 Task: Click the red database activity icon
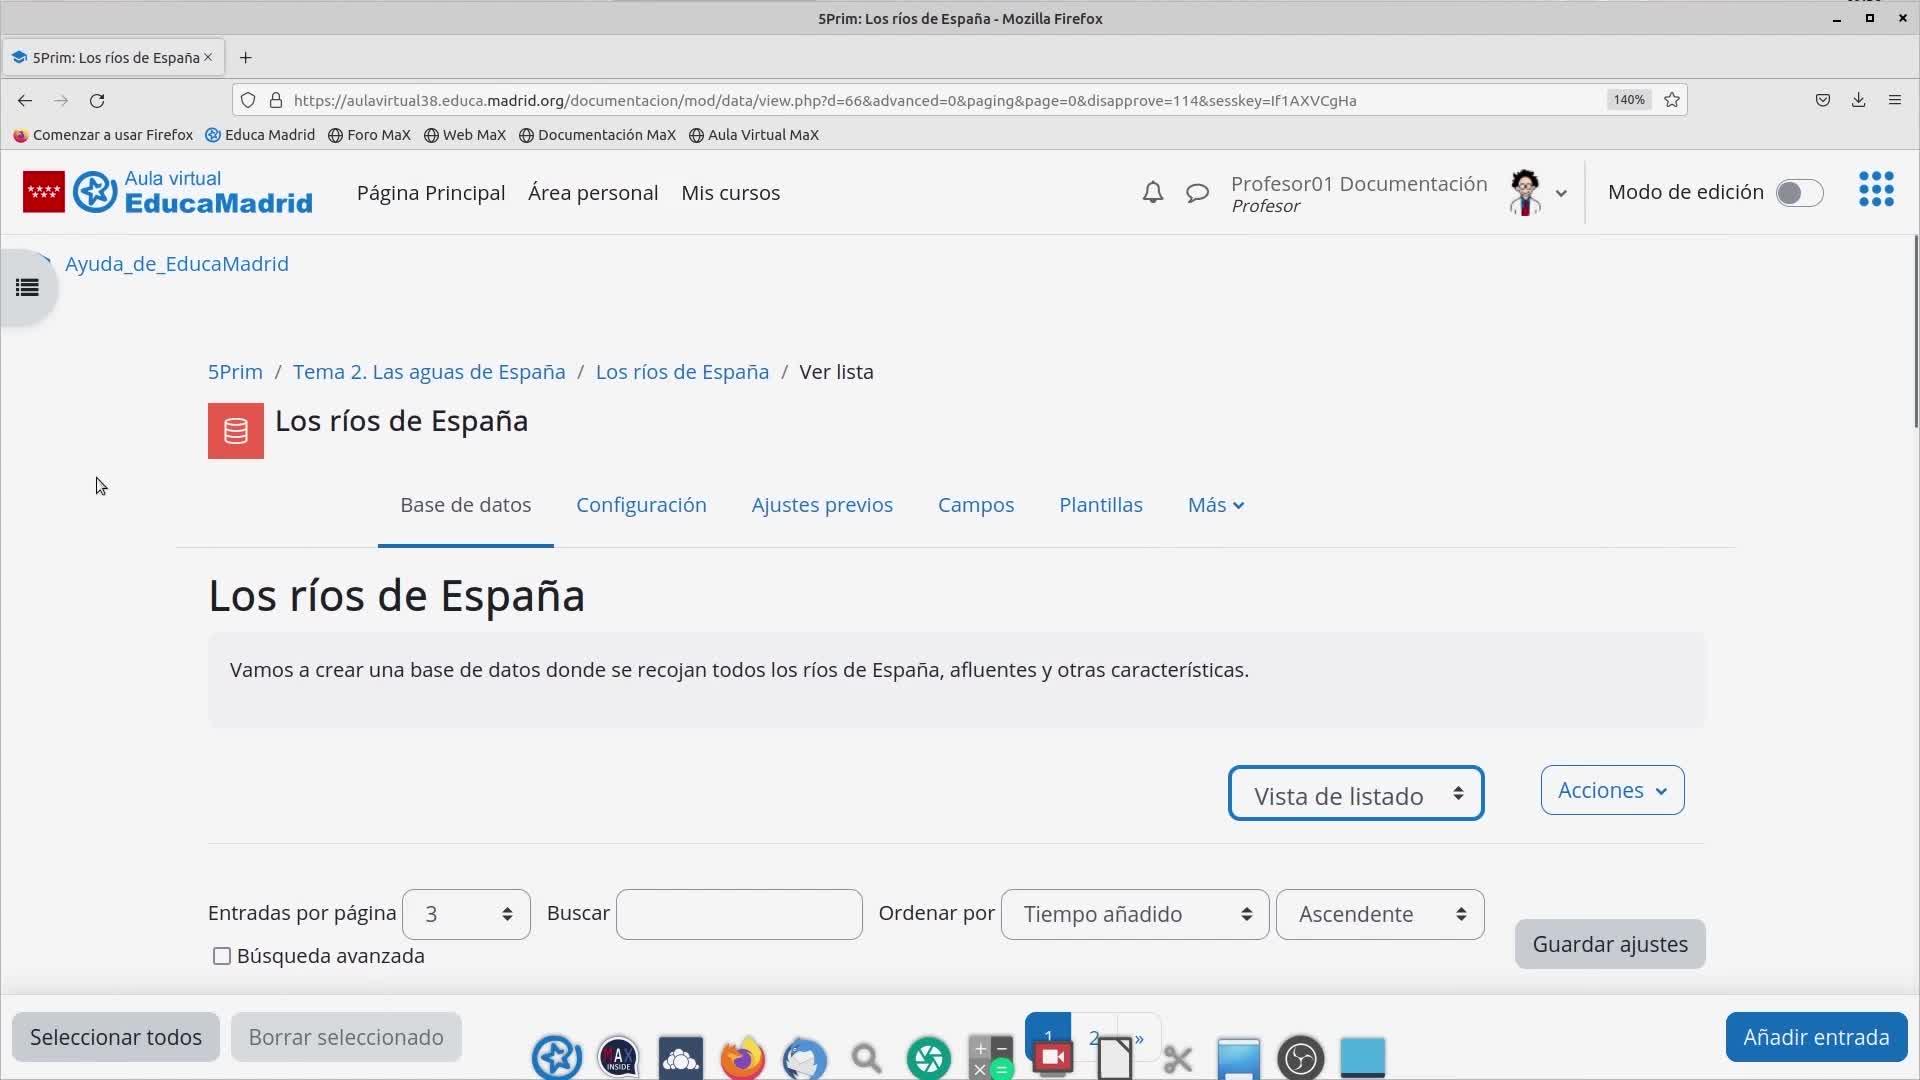point(235,431)
